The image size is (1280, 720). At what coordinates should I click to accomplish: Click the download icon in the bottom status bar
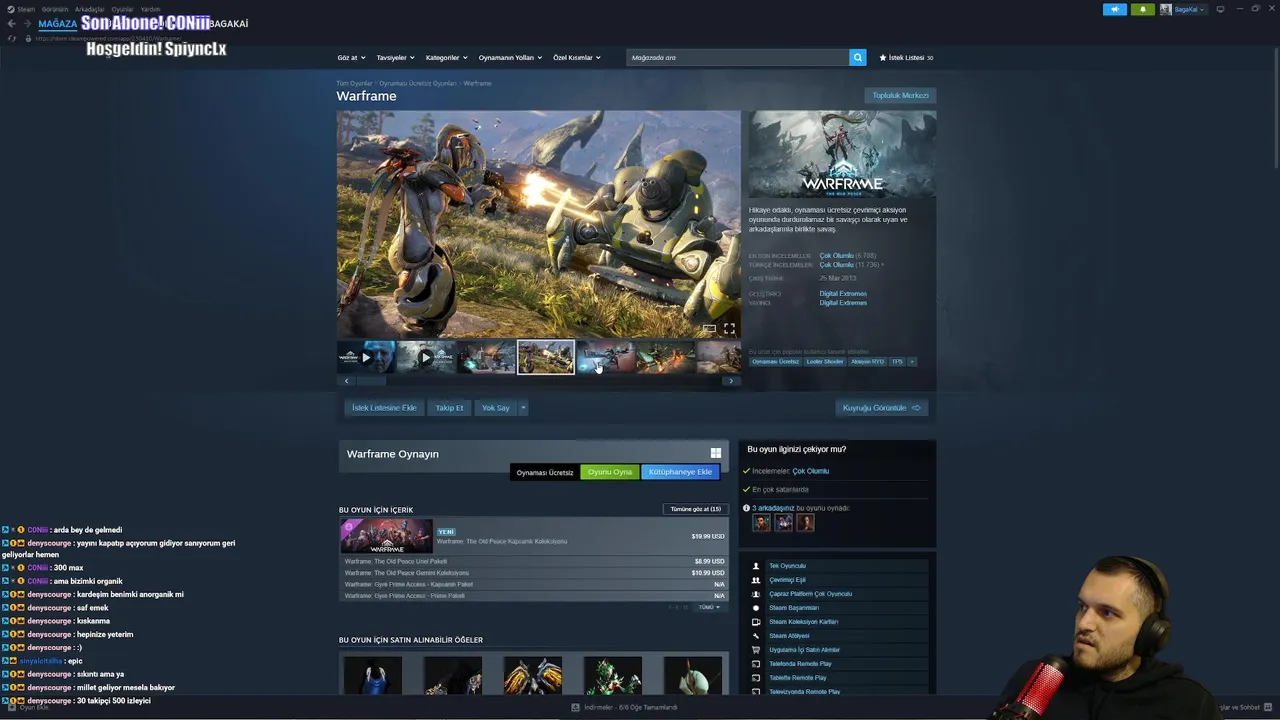575,707
